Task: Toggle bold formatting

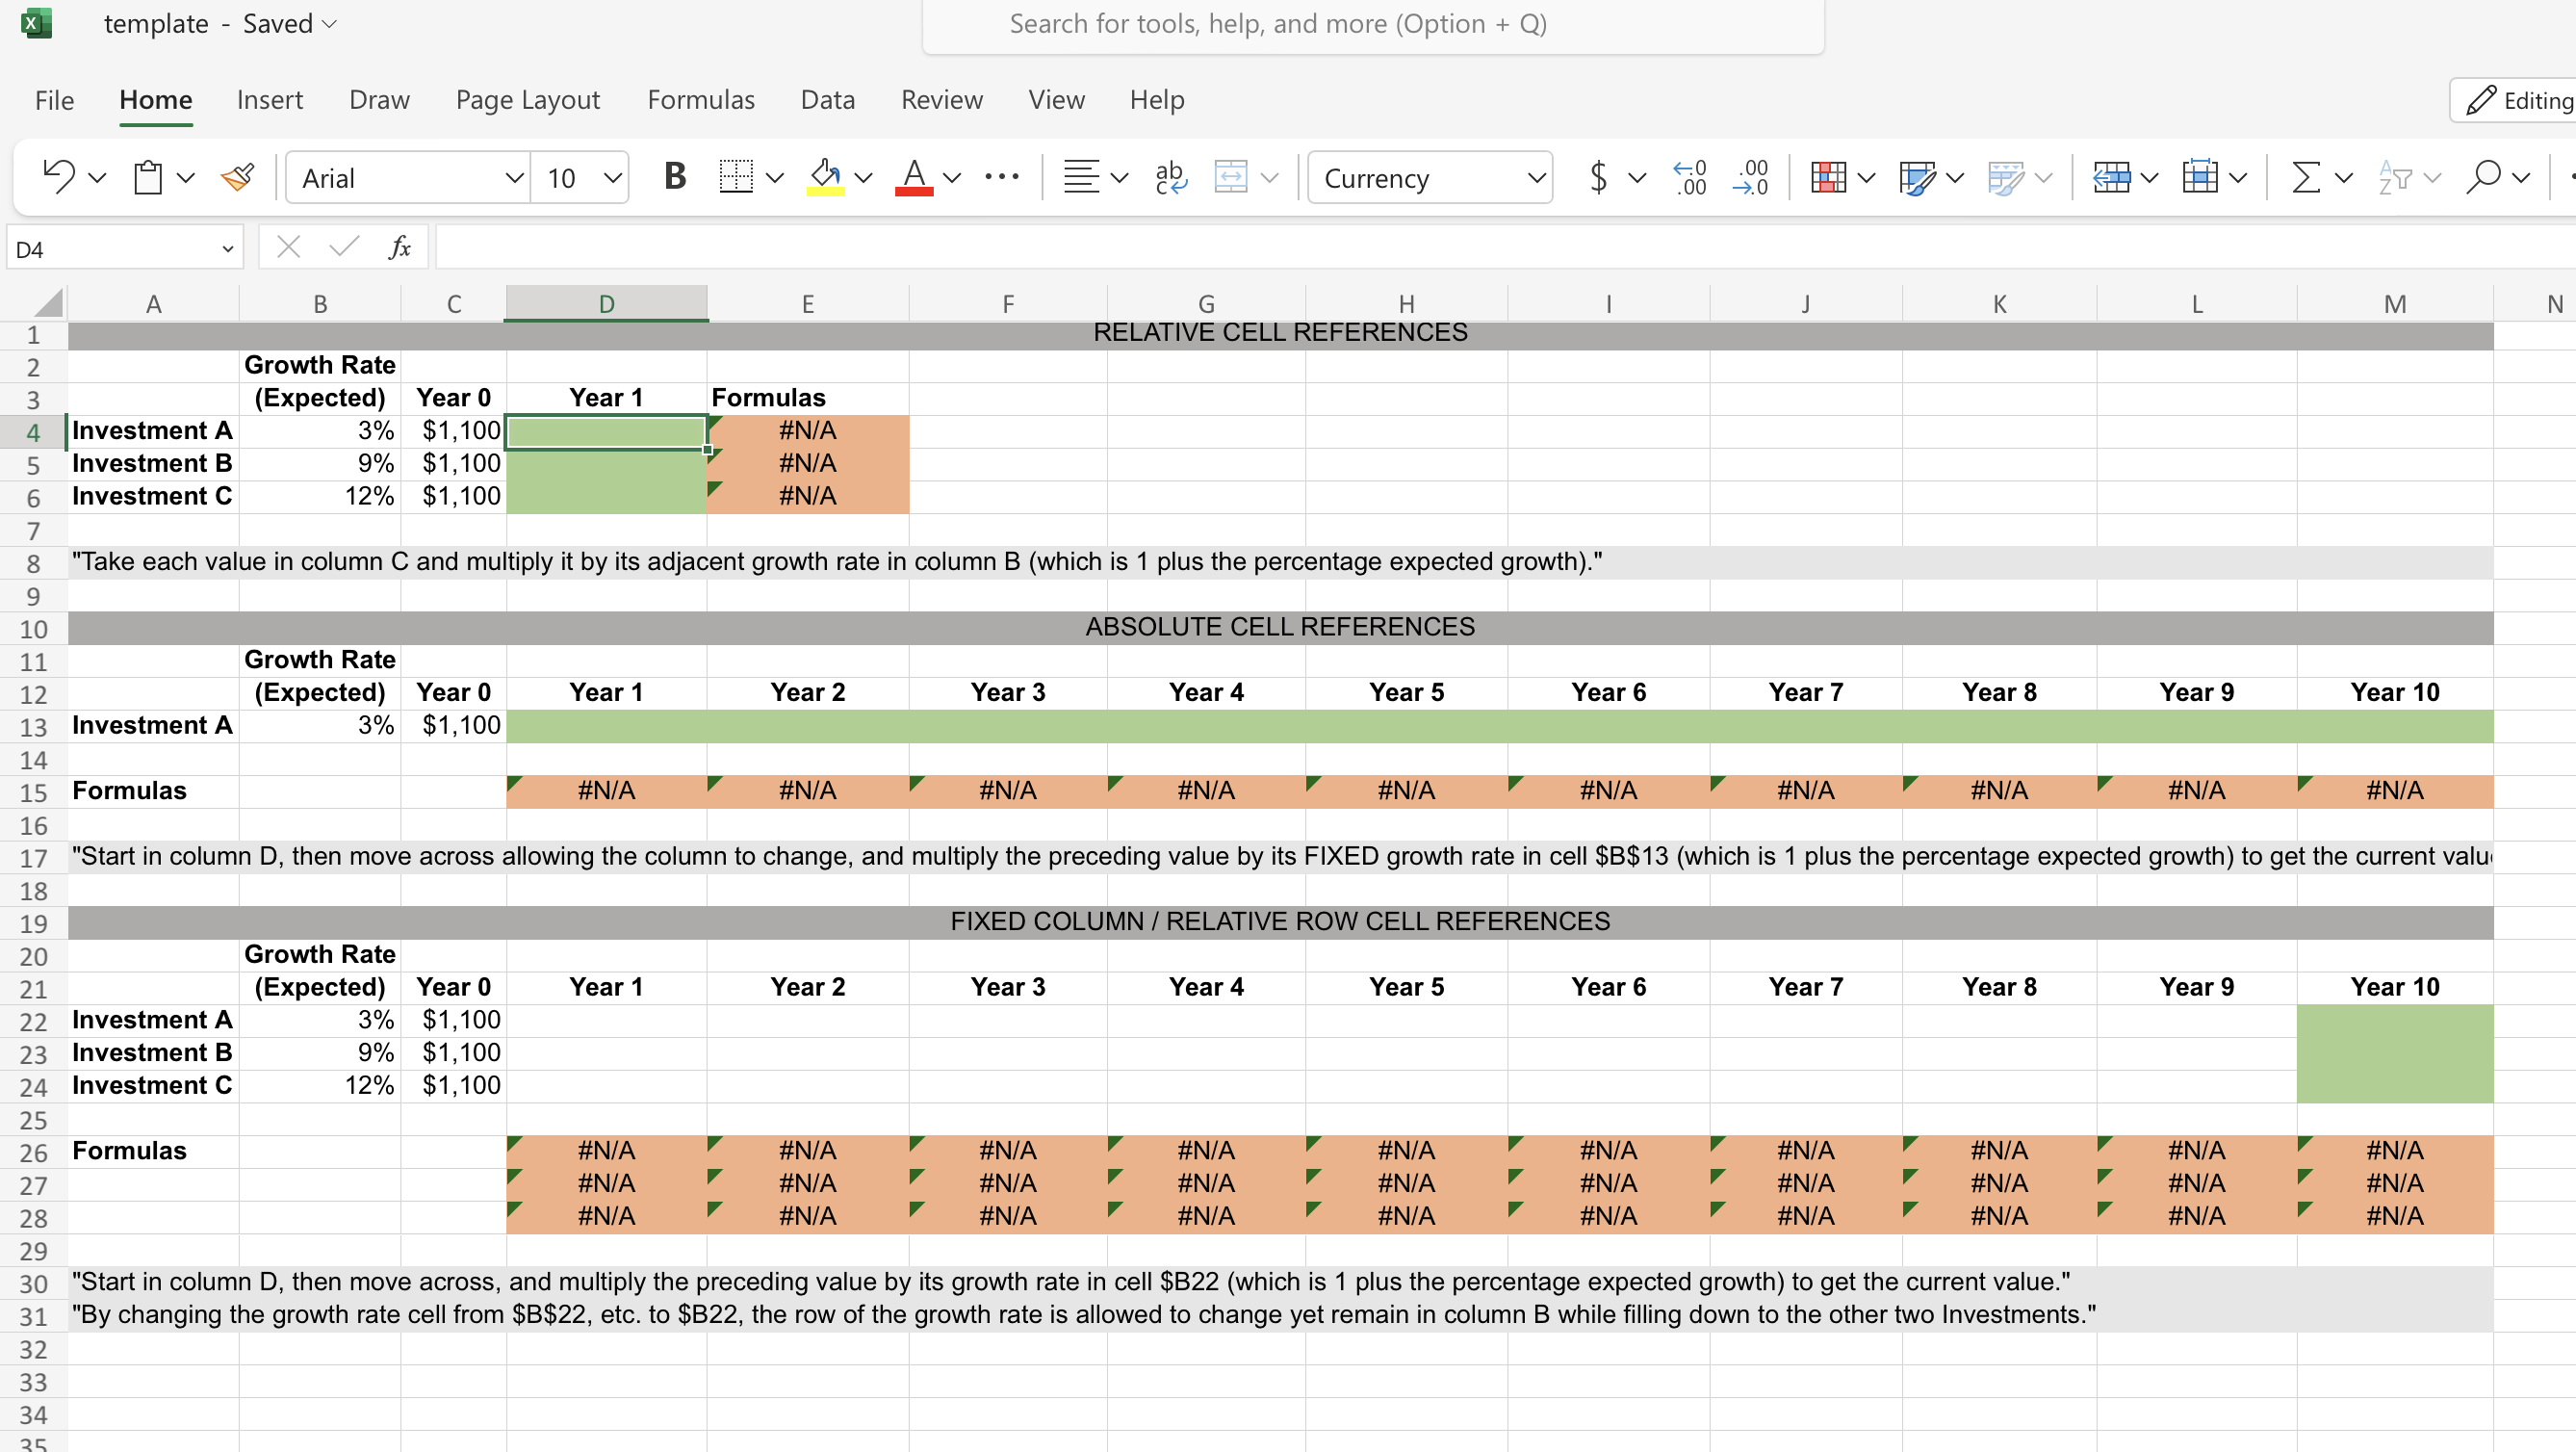Action: pos(674,176)
